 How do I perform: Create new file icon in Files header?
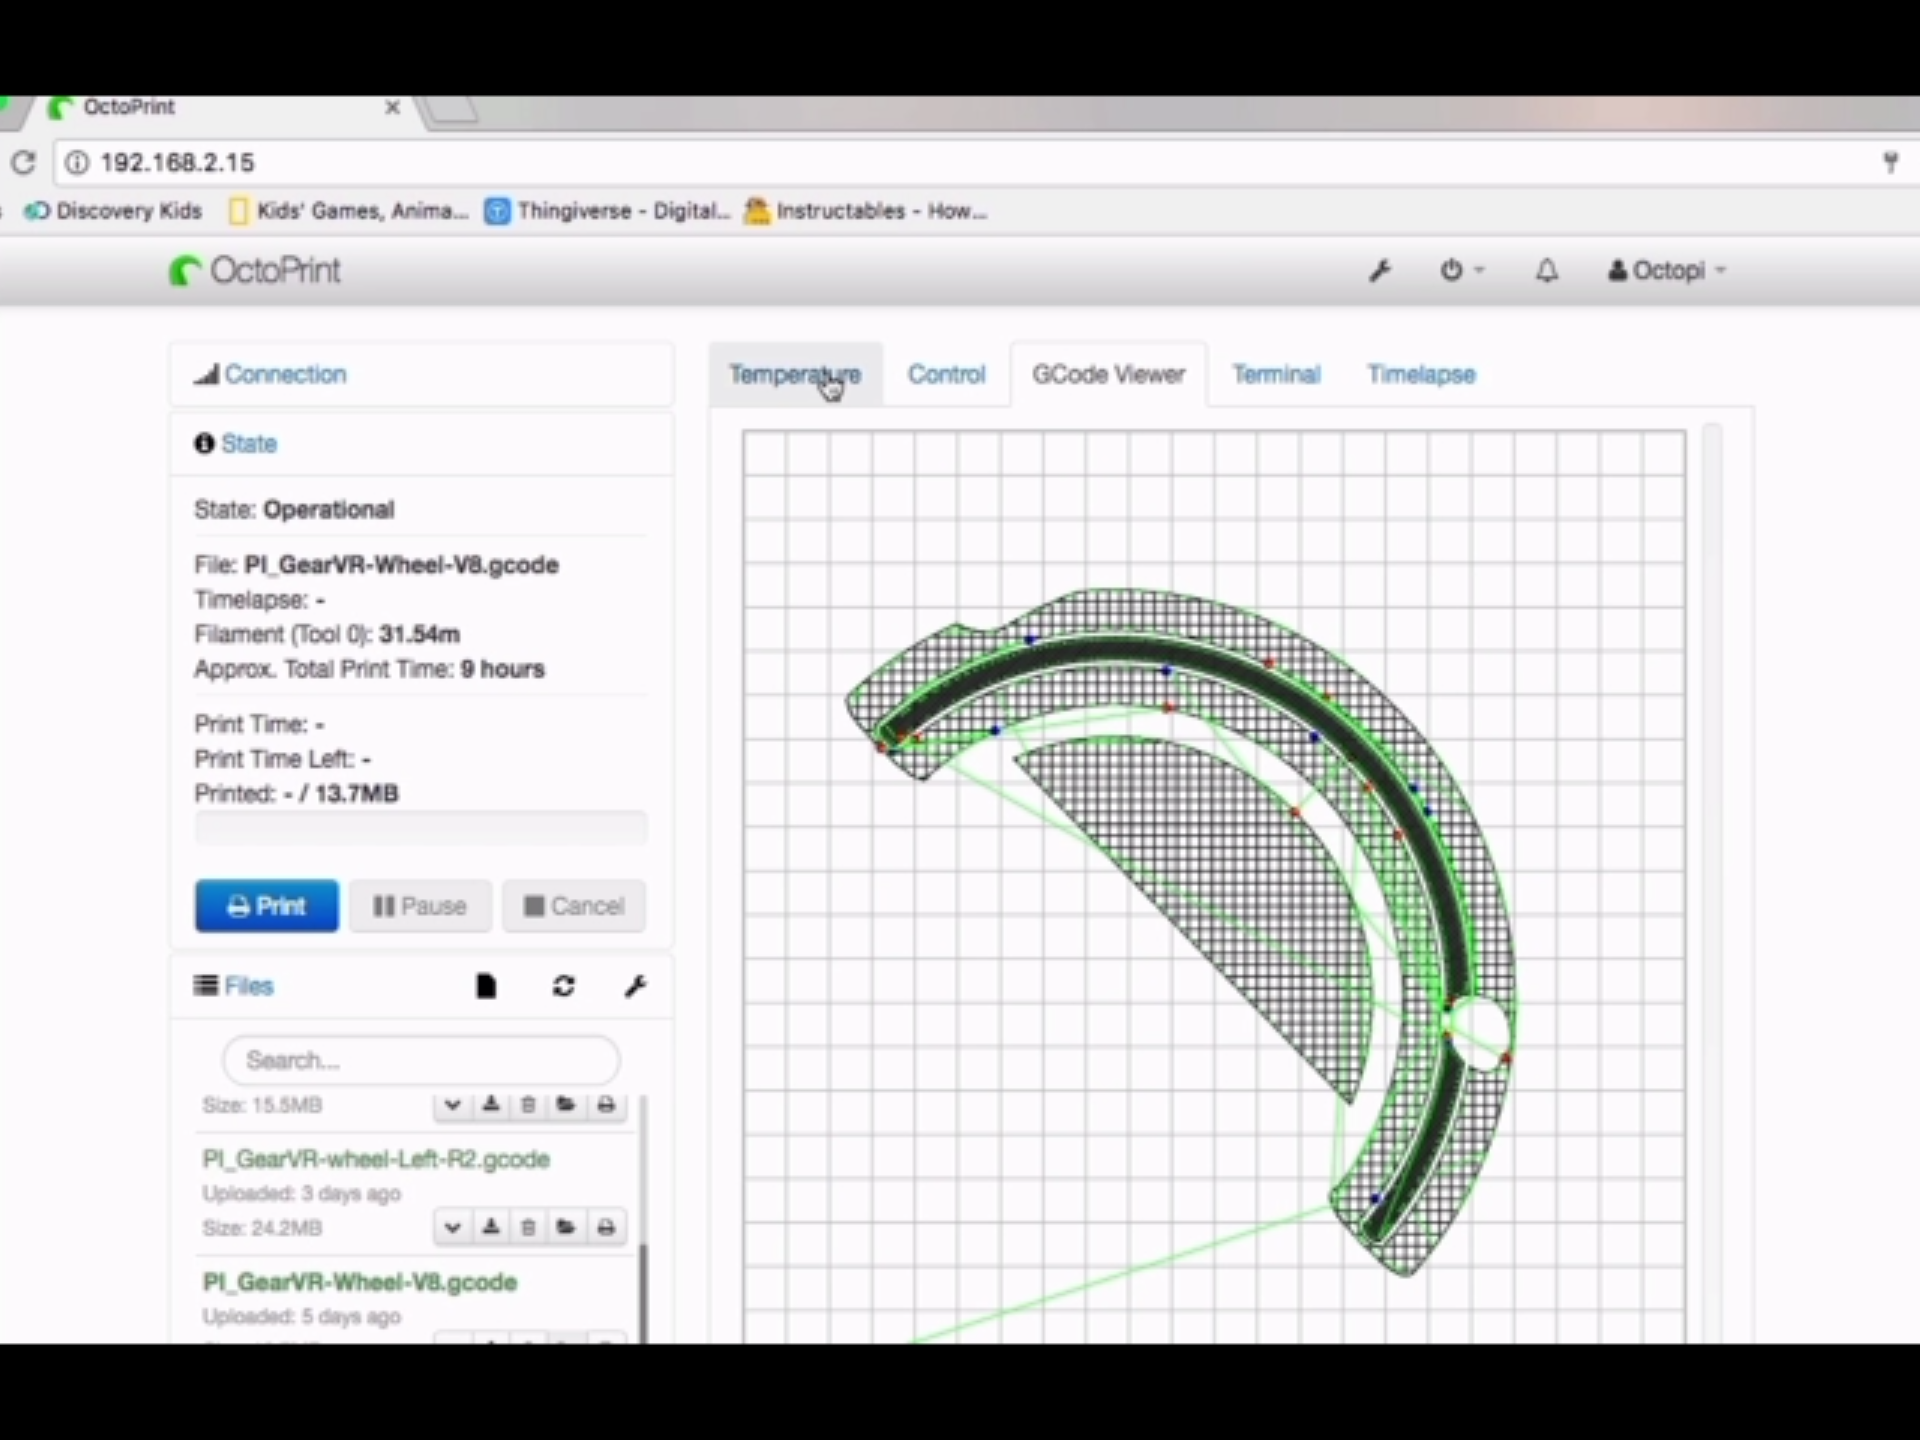[486, 987]
